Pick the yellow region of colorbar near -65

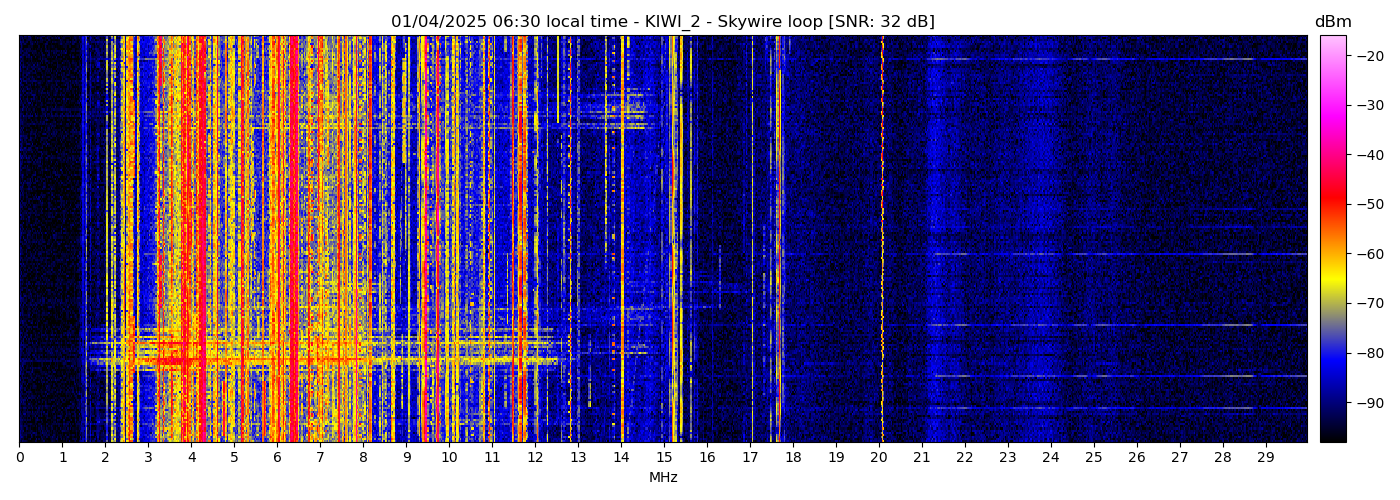click(x=1332, y=278)
